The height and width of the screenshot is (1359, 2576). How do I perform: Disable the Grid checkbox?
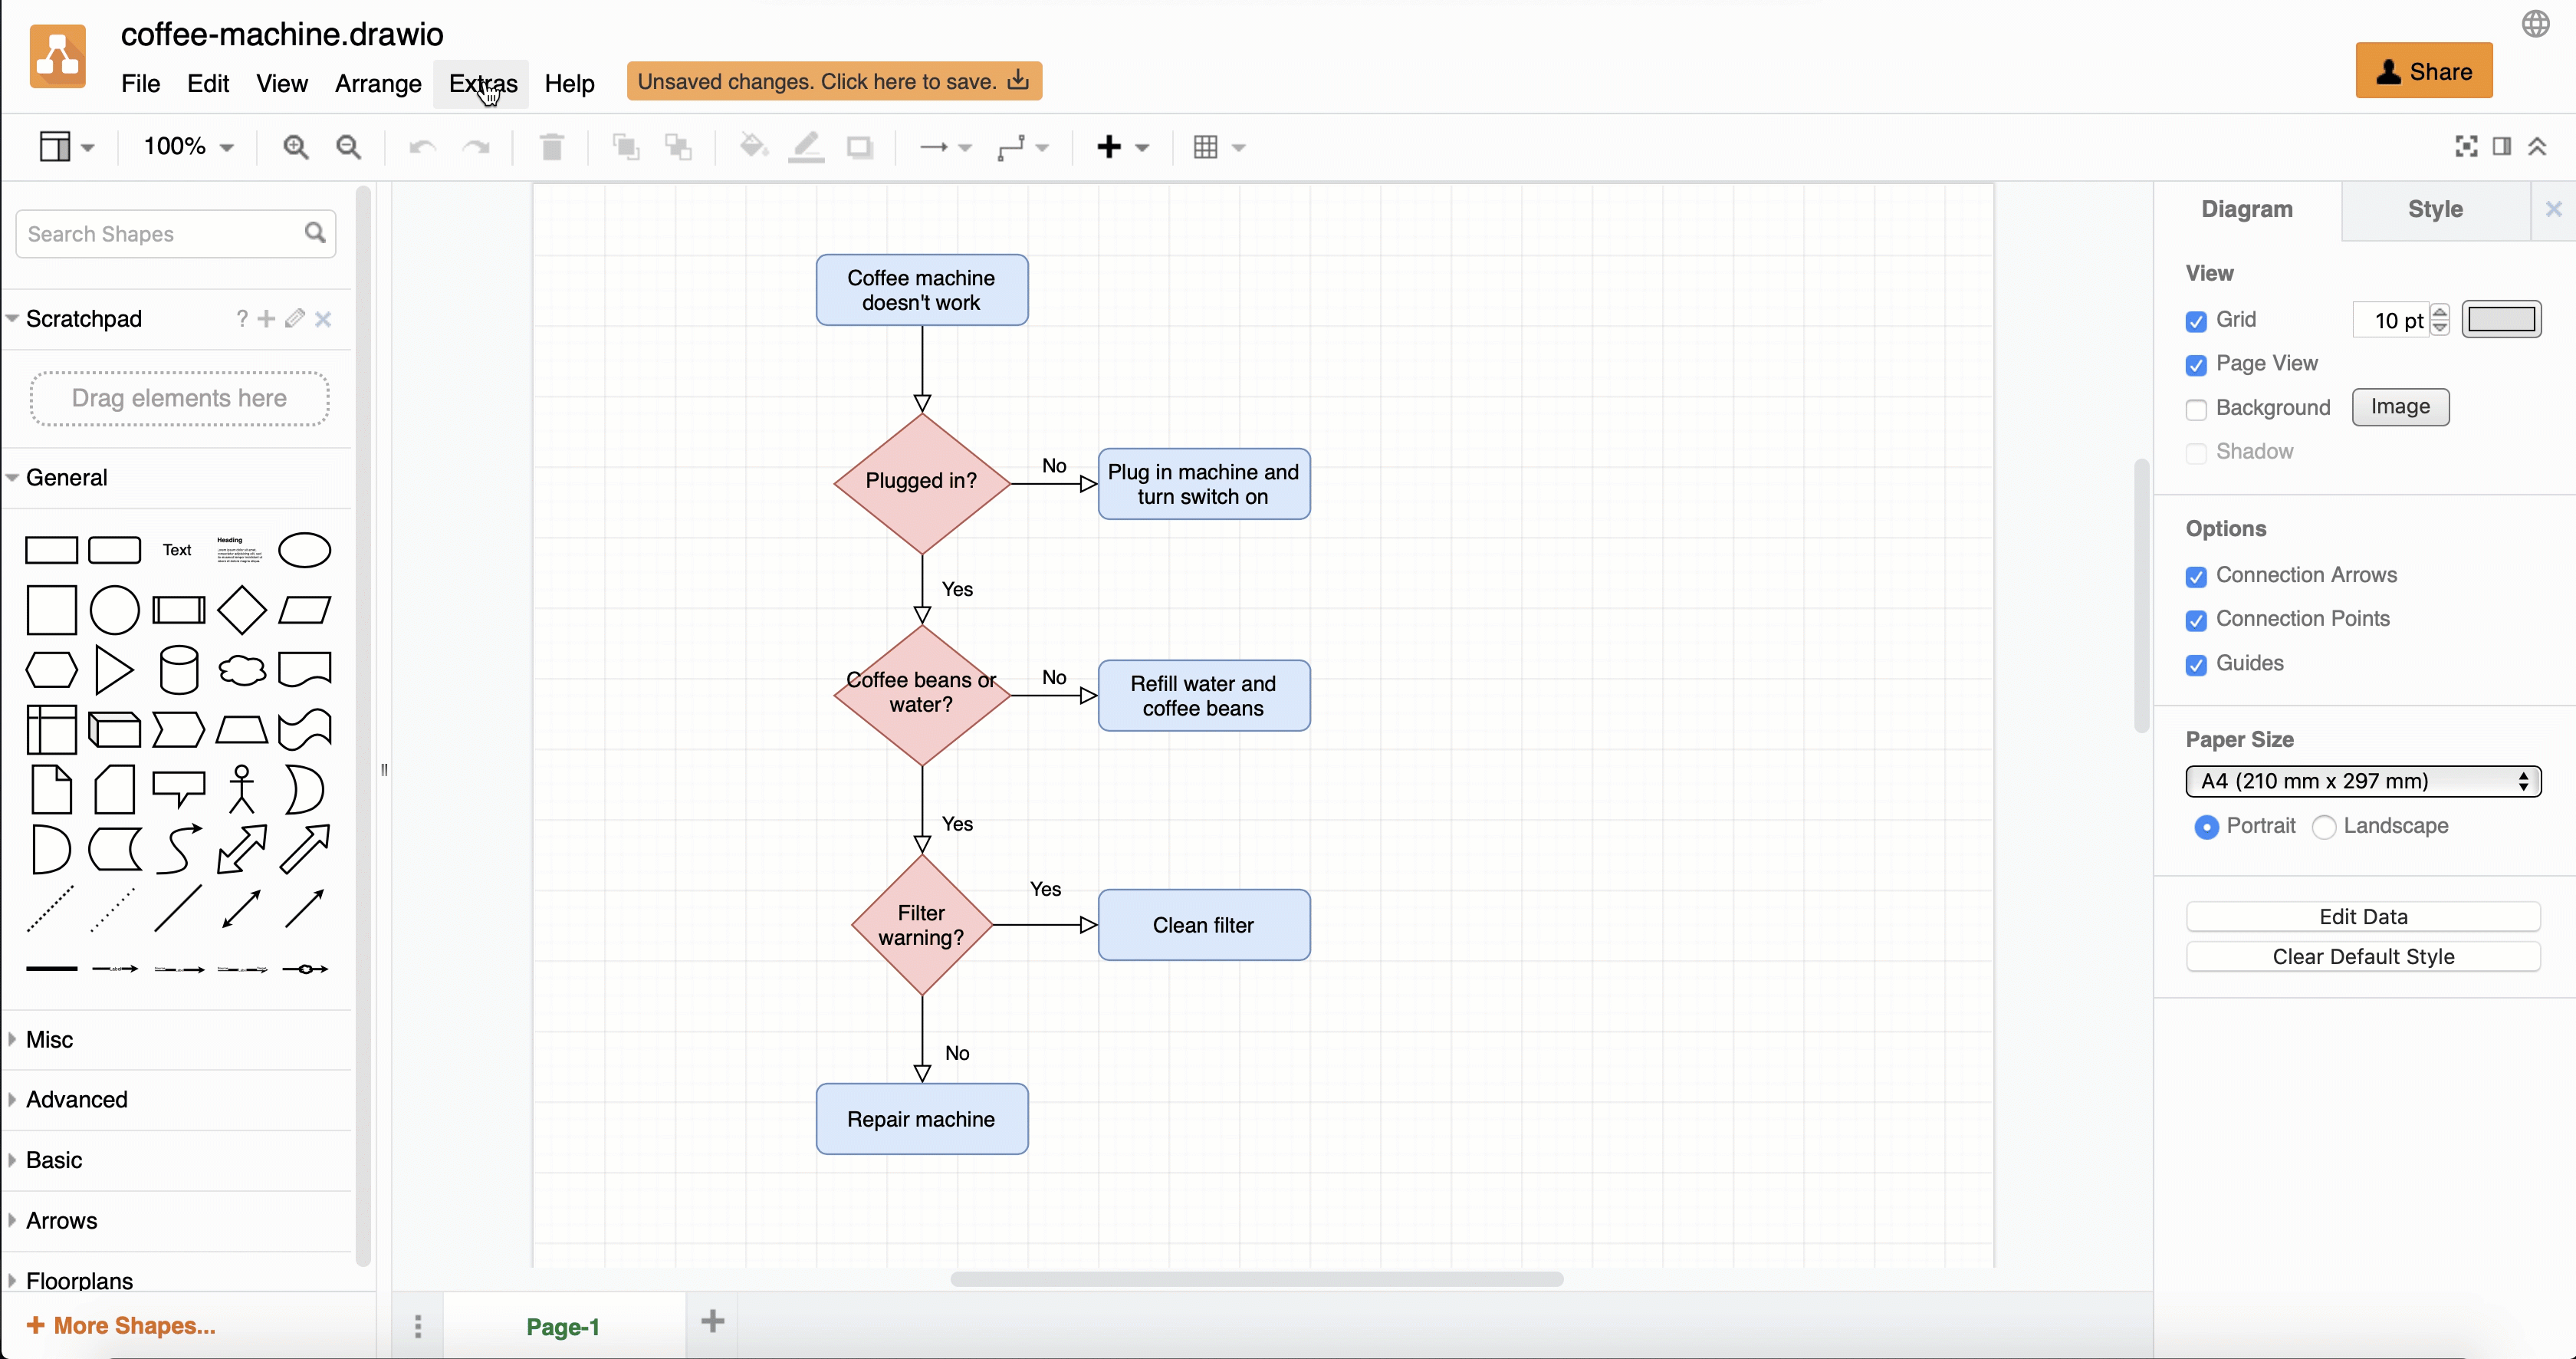[x=2196, y=321]
